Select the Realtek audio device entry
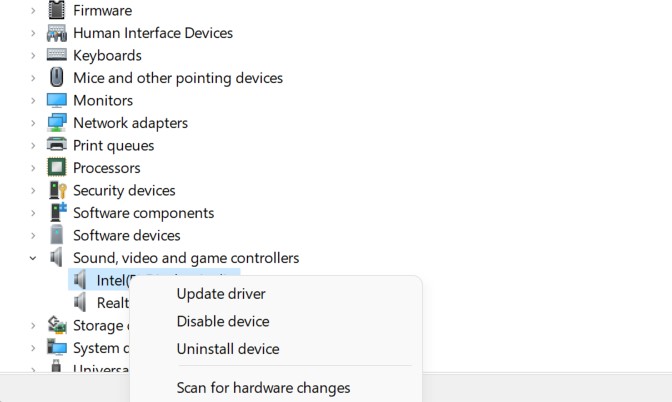The image size is (672, 402). click(112, 303)
